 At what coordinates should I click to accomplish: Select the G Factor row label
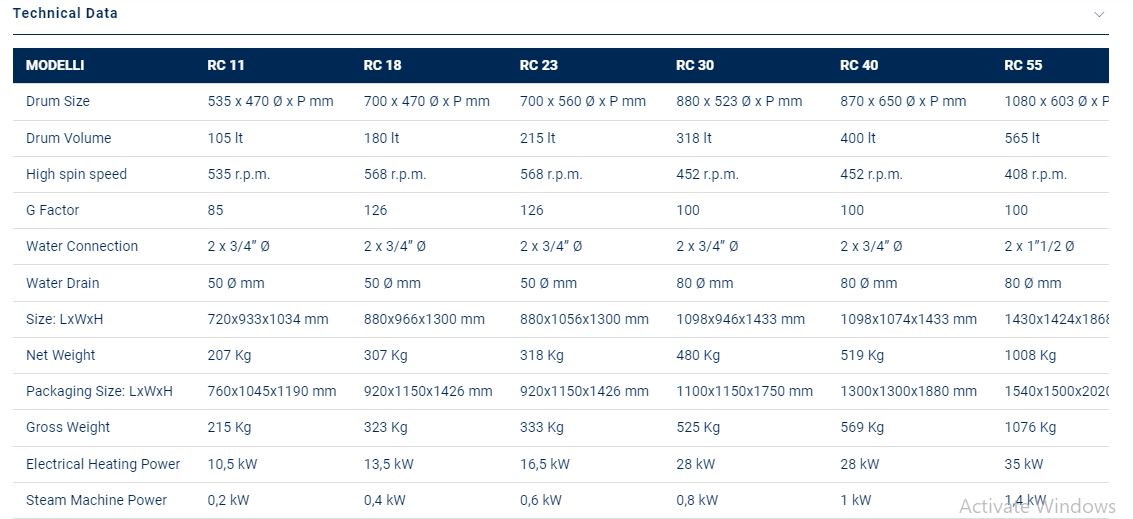tap(53, 210)
